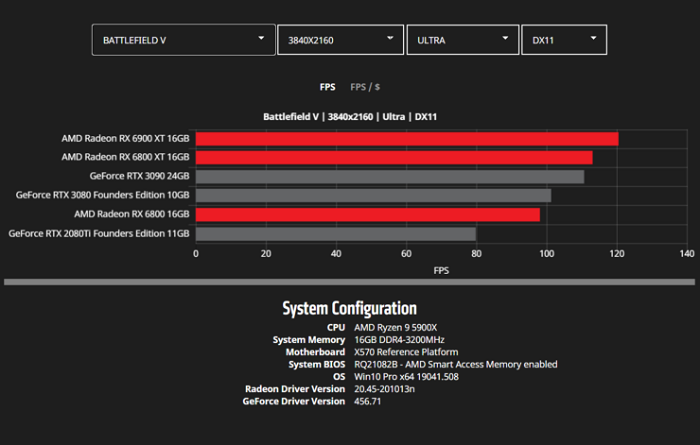Click the gray GeForce RTX 3090 bar
700x445 pixels.
pyautogui.click(x=389, y=176)
